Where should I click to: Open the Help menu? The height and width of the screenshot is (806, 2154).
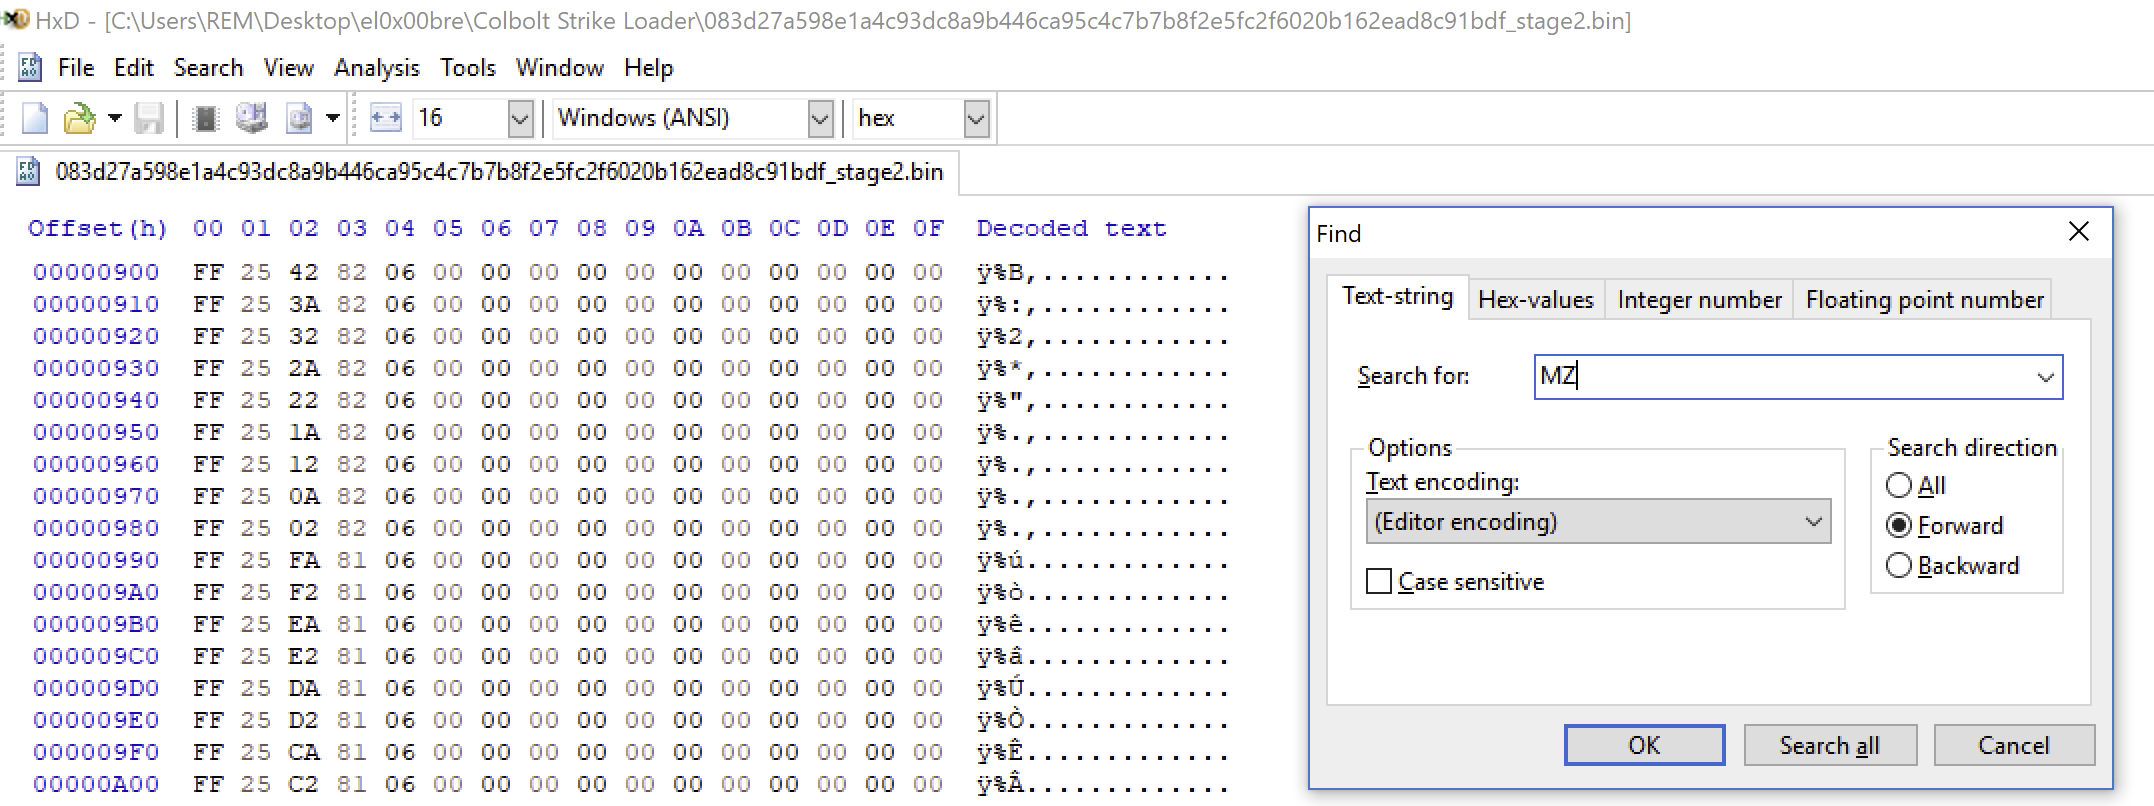coord(648,68)
